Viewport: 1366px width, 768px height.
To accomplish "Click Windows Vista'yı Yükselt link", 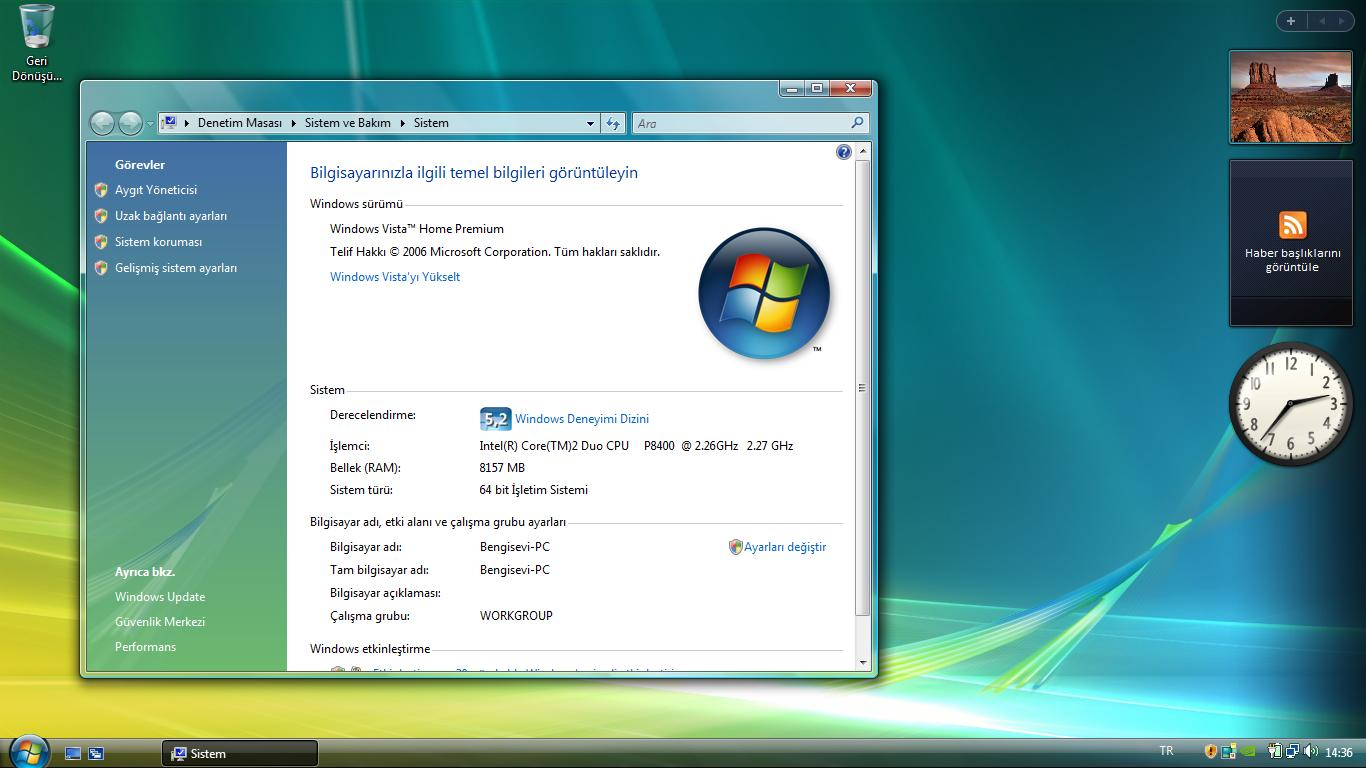I will click(395, 277).
